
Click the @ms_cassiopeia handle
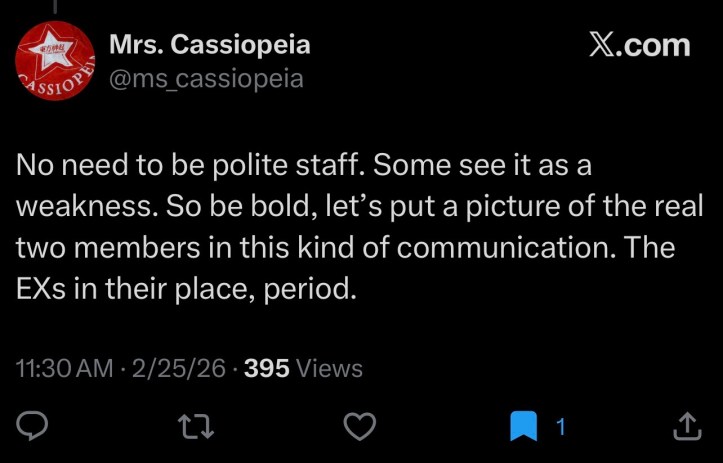204,77
